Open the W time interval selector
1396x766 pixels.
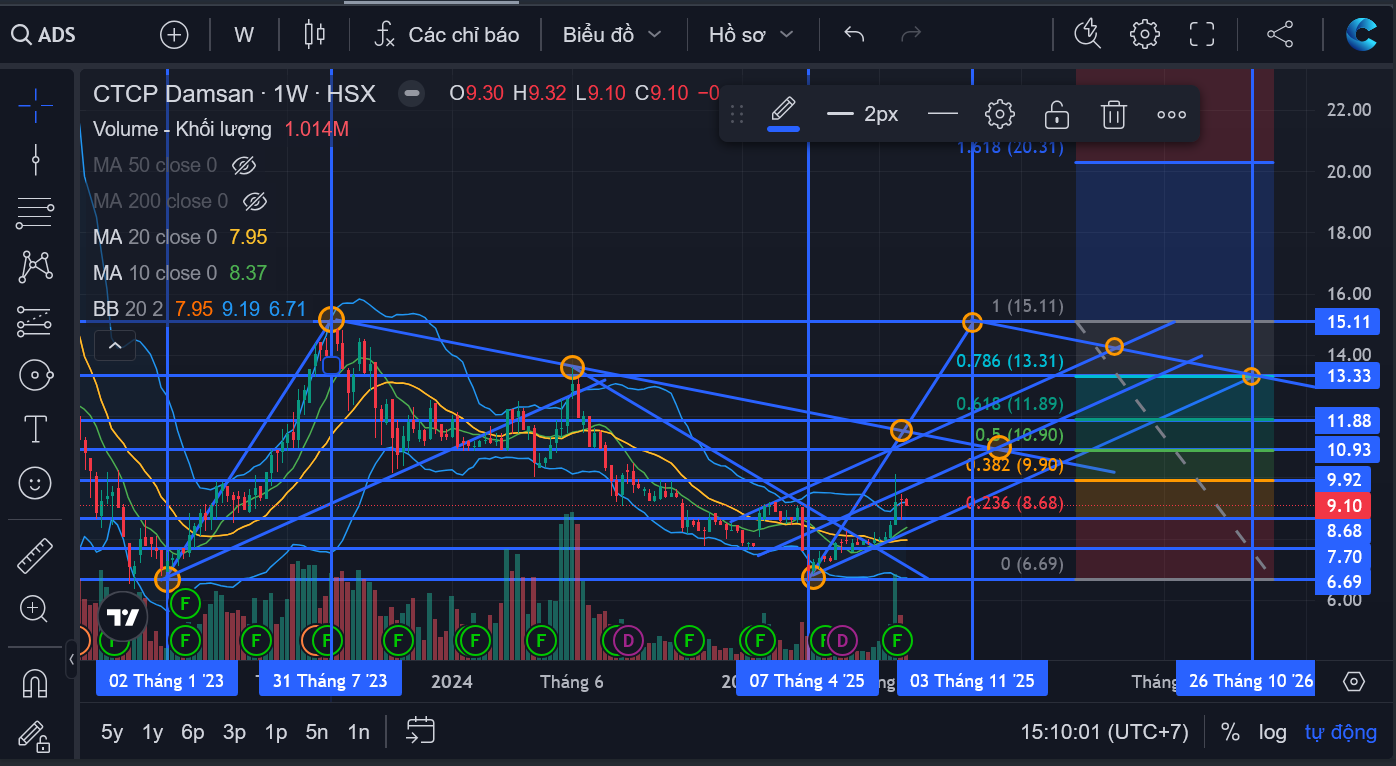point(244,35)
